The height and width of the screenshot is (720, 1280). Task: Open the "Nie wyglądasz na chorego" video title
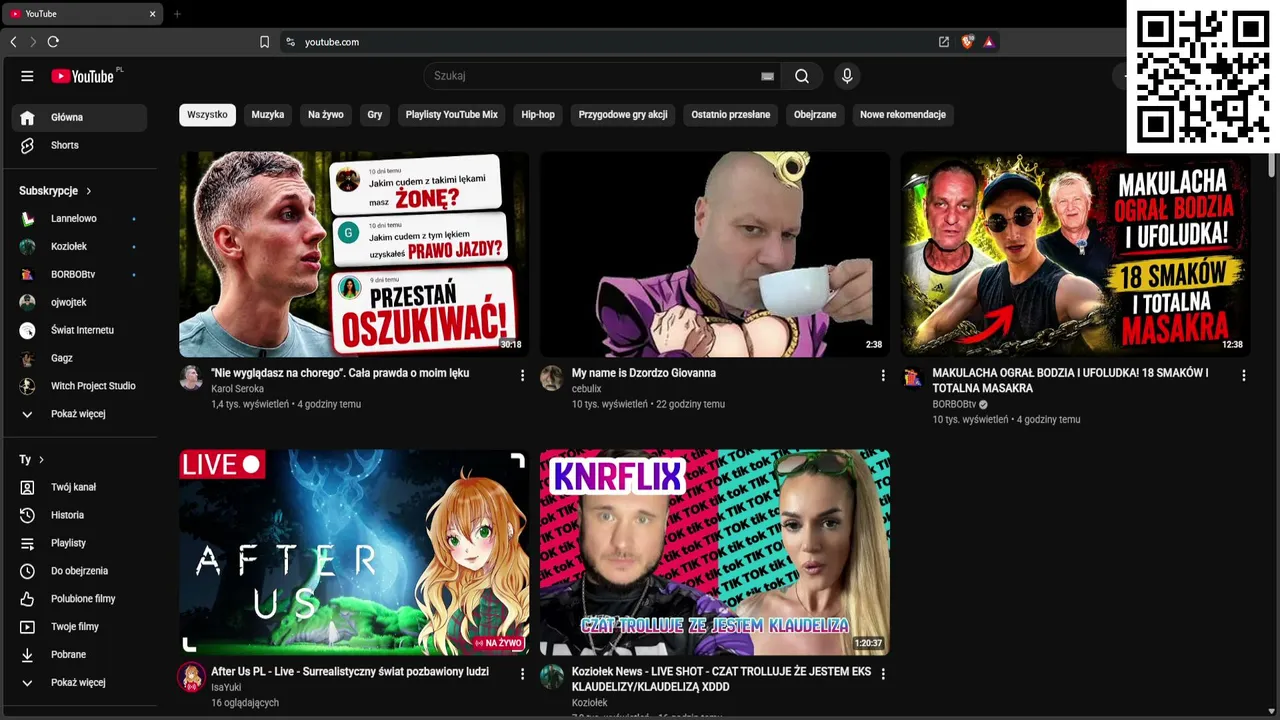[340, 373]
